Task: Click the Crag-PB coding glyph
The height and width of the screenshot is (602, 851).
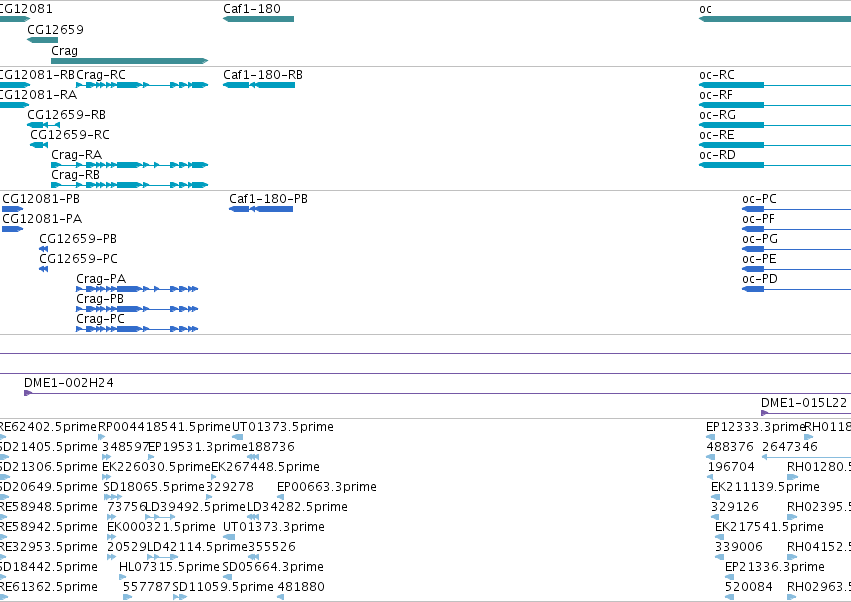Action: 137,309
